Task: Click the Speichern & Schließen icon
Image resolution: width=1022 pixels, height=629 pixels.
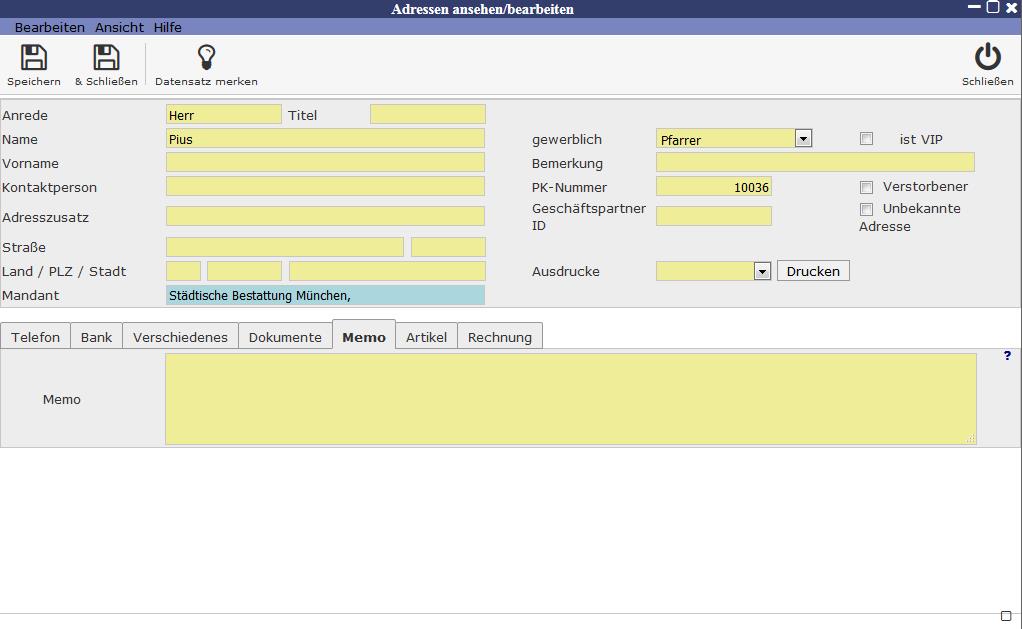Action: [106, 58]
